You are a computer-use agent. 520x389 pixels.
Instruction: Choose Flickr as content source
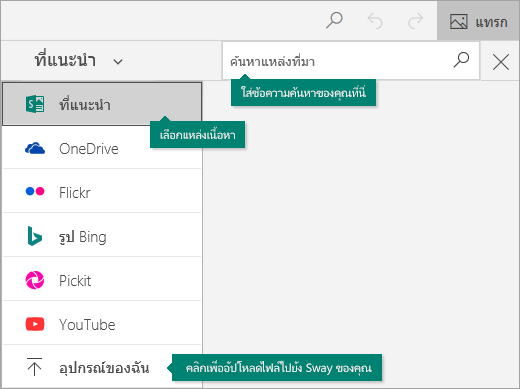coord(102,191)
